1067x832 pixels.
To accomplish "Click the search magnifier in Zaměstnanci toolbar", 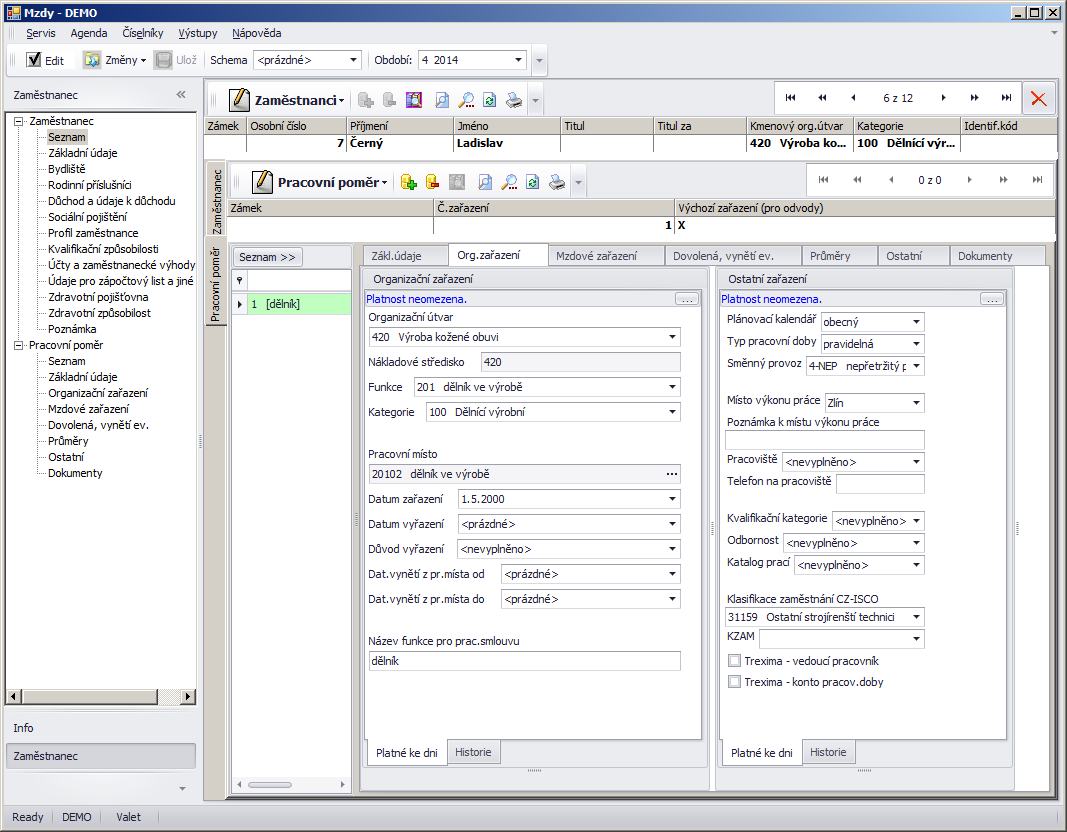I will (x=465, y=100).
